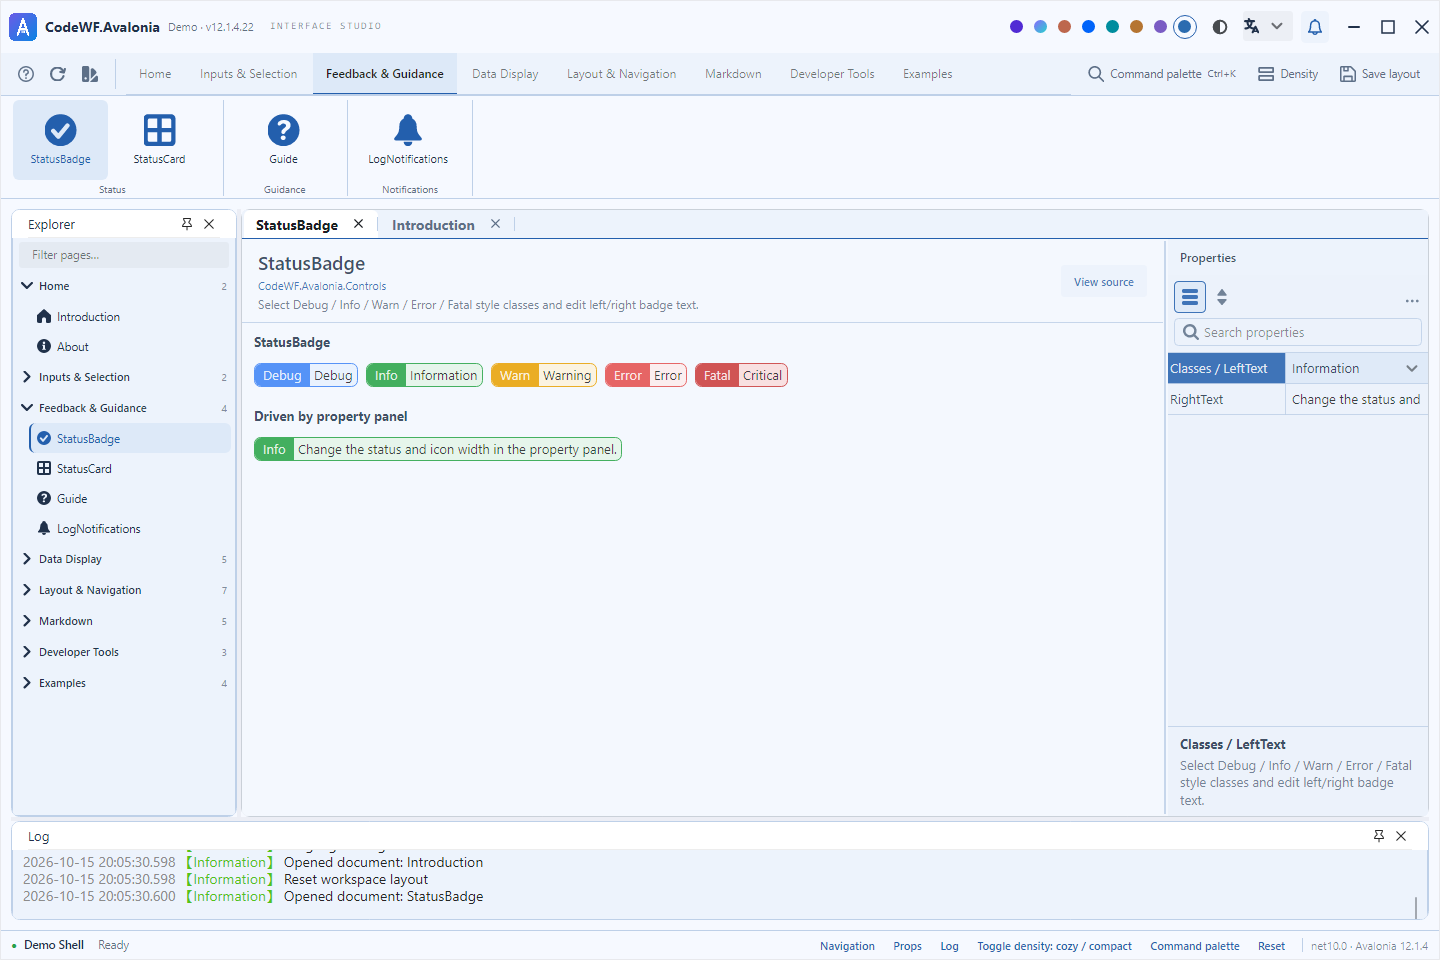The image size is (1440, 960).
Task: Click the Search properties field
Action: (x=1298, y=332)
